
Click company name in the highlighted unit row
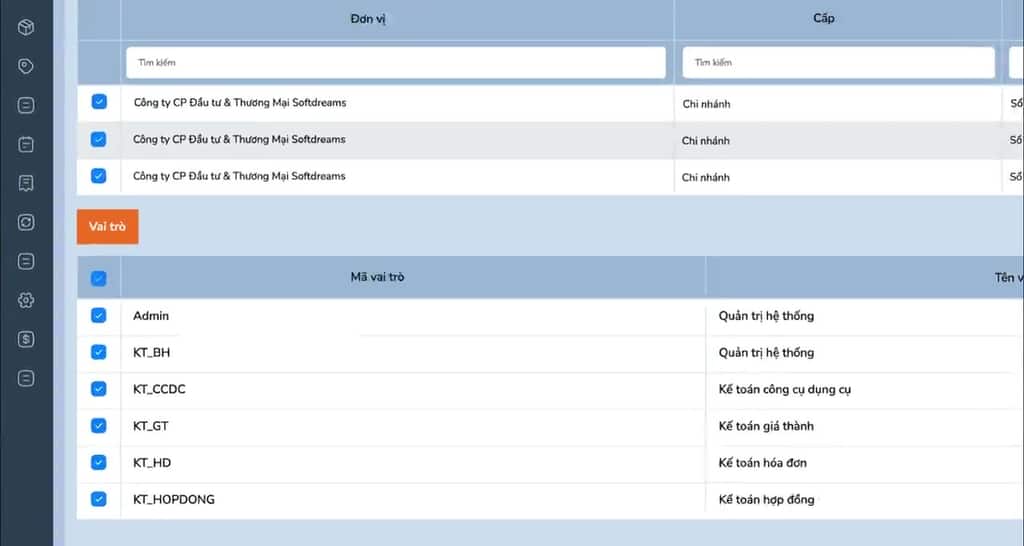pyautogui.click(x=239, y=139)
